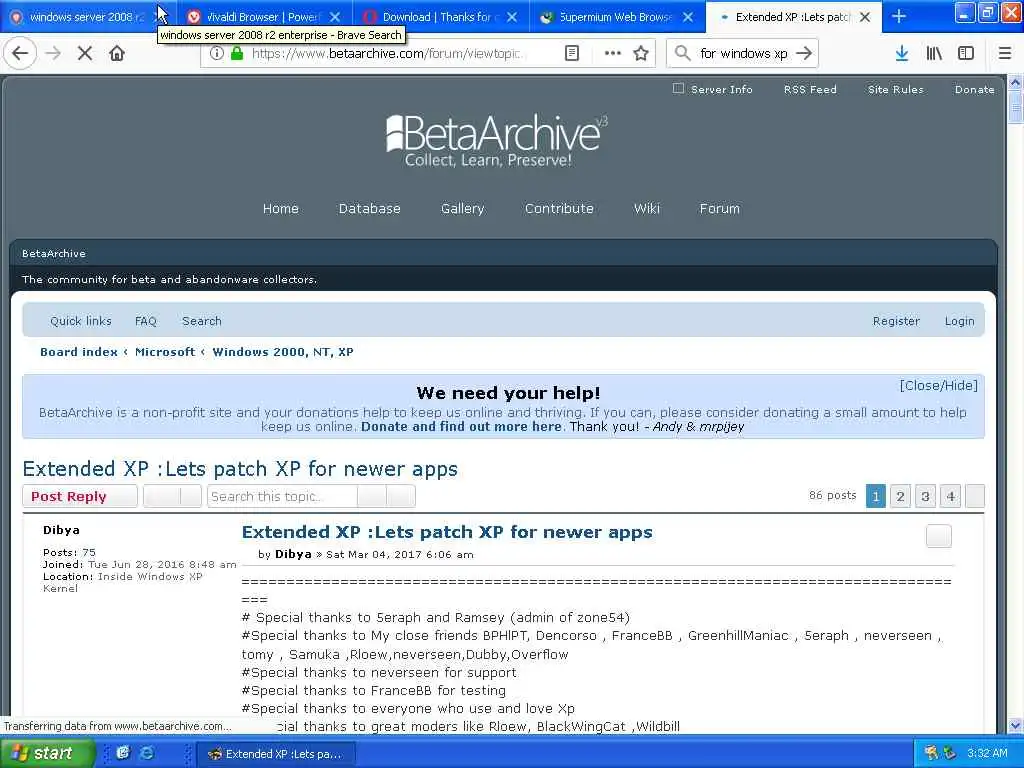Open the Database menu item
The image size is (1024, 768).
tap(370, 208)
